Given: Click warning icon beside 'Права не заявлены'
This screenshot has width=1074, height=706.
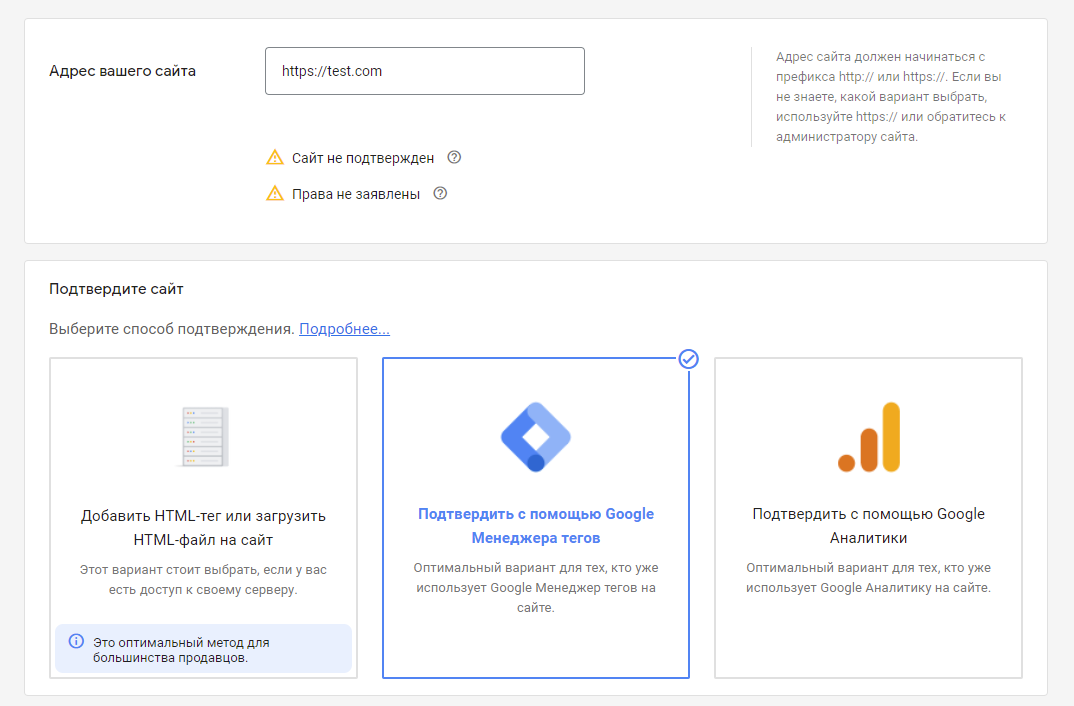Looking at the screenshot, I should coord(275,194).
